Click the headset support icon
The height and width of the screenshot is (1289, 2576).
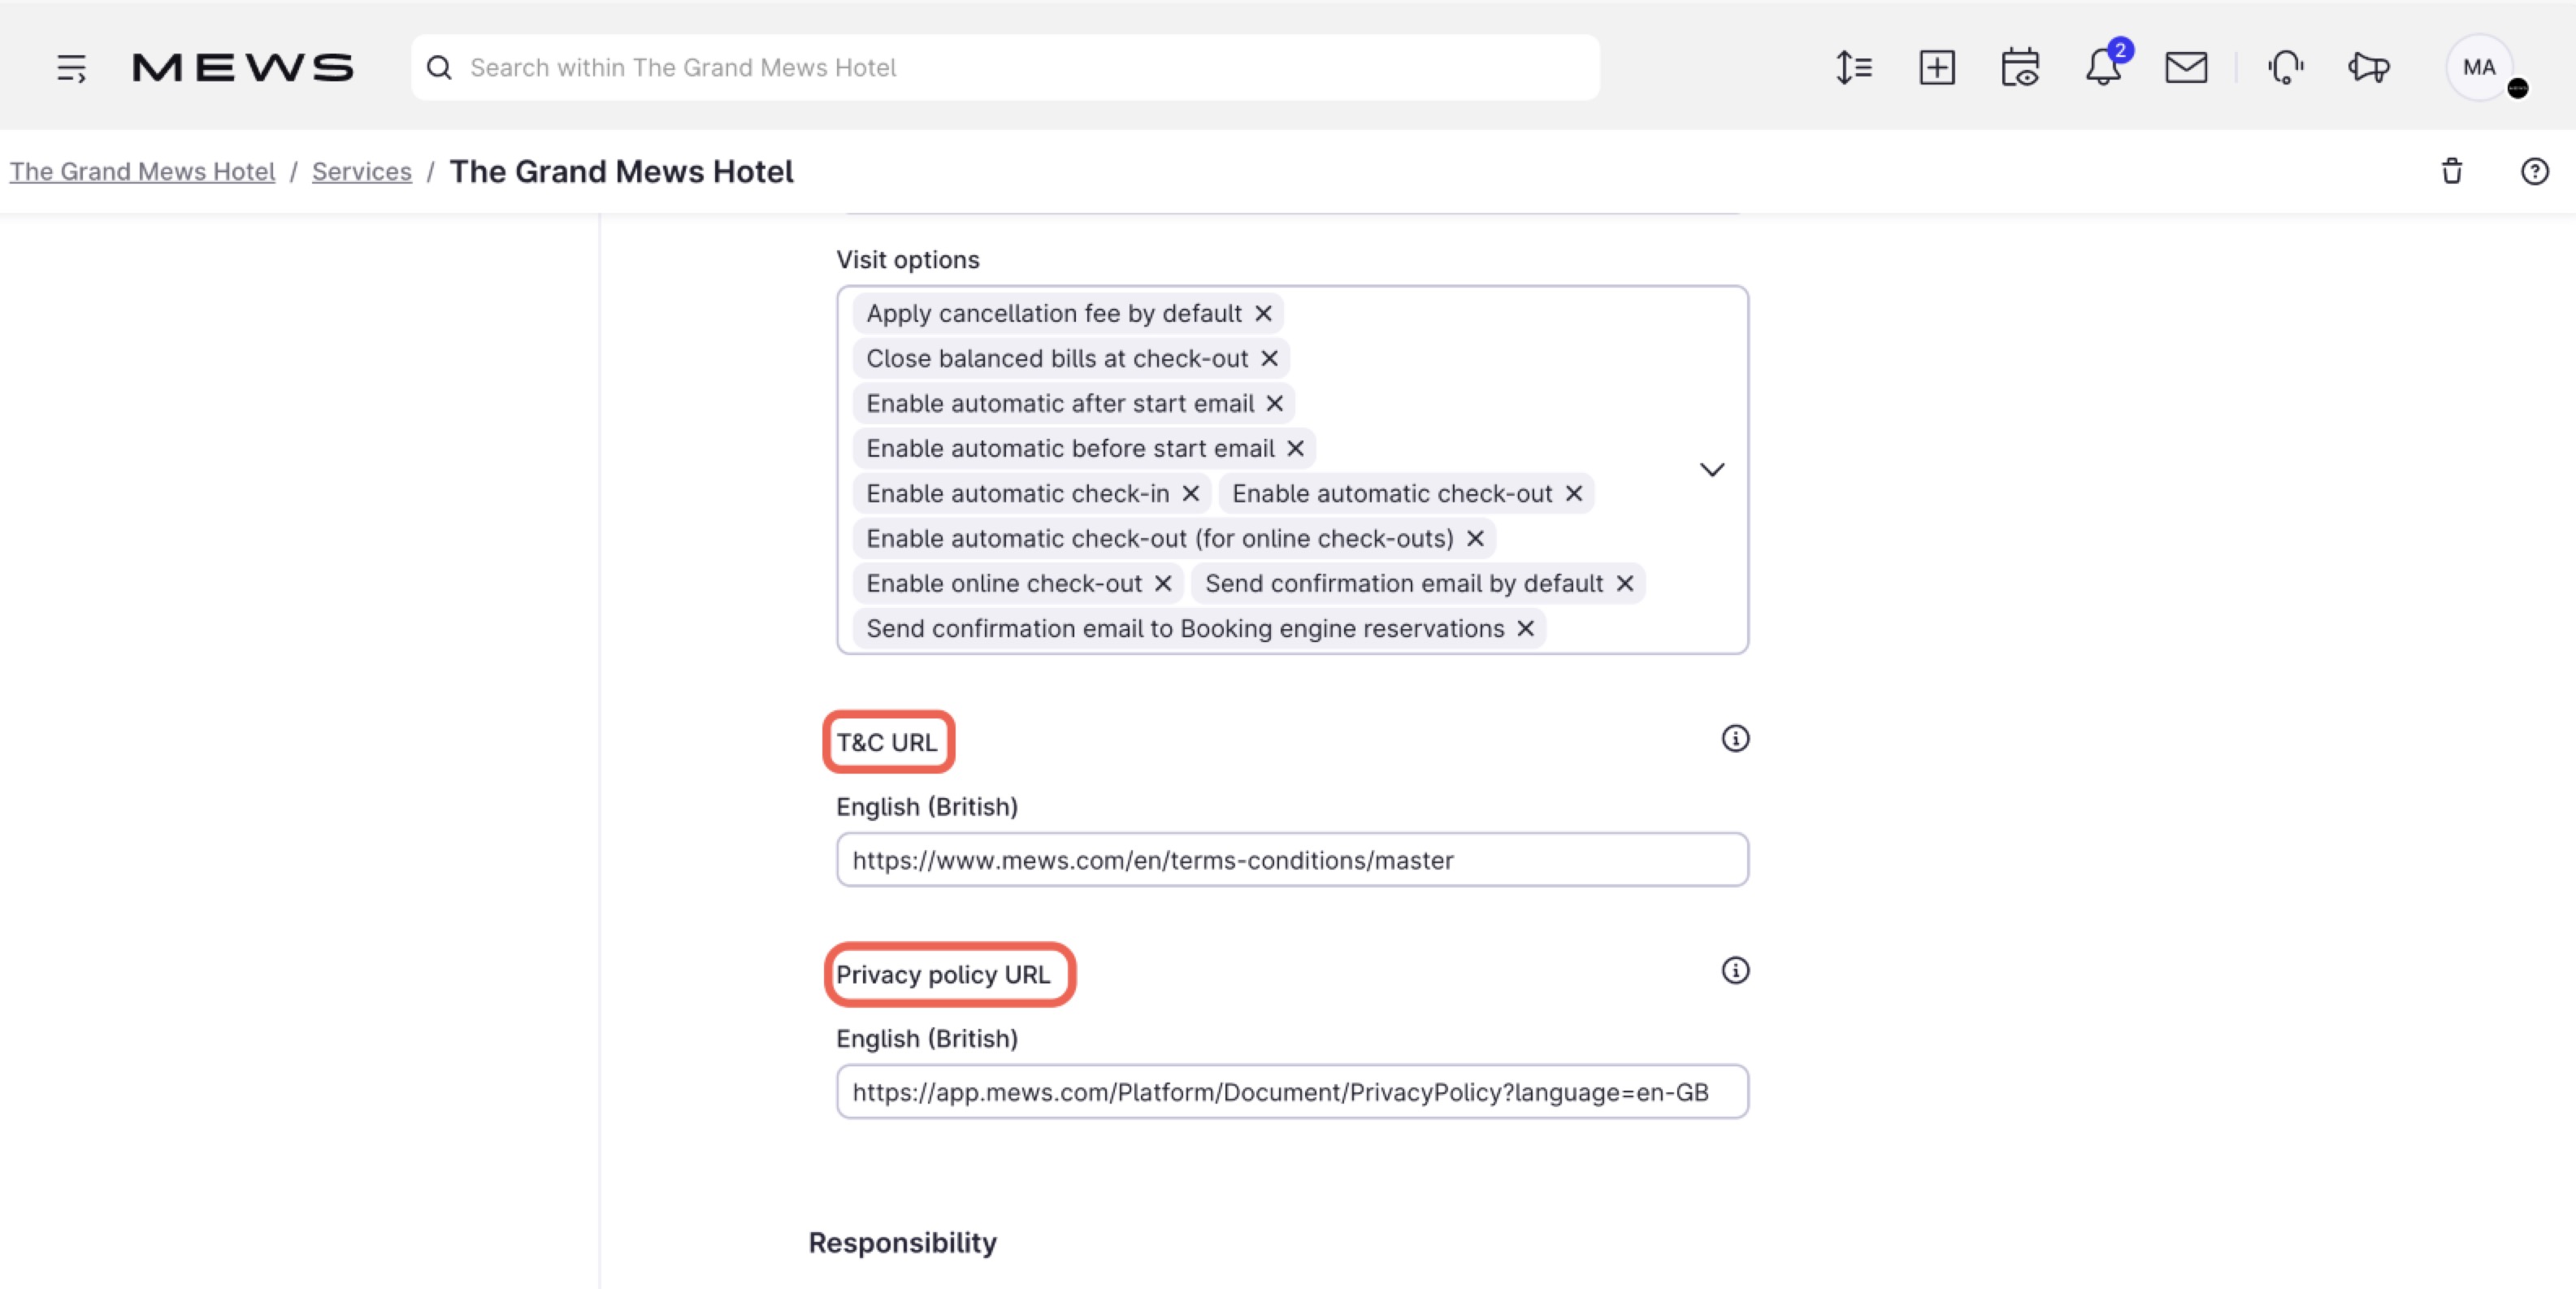(x=2286, y=68)
